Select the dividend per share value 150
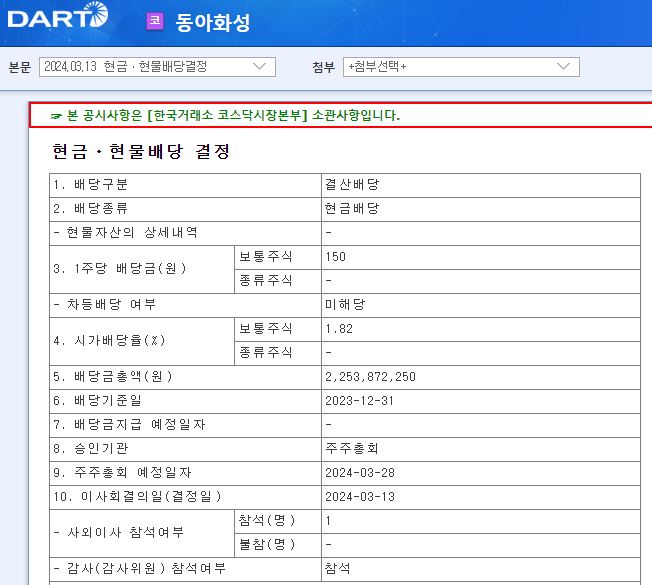This screenshot has height=585, width=652. click(336, 257)
